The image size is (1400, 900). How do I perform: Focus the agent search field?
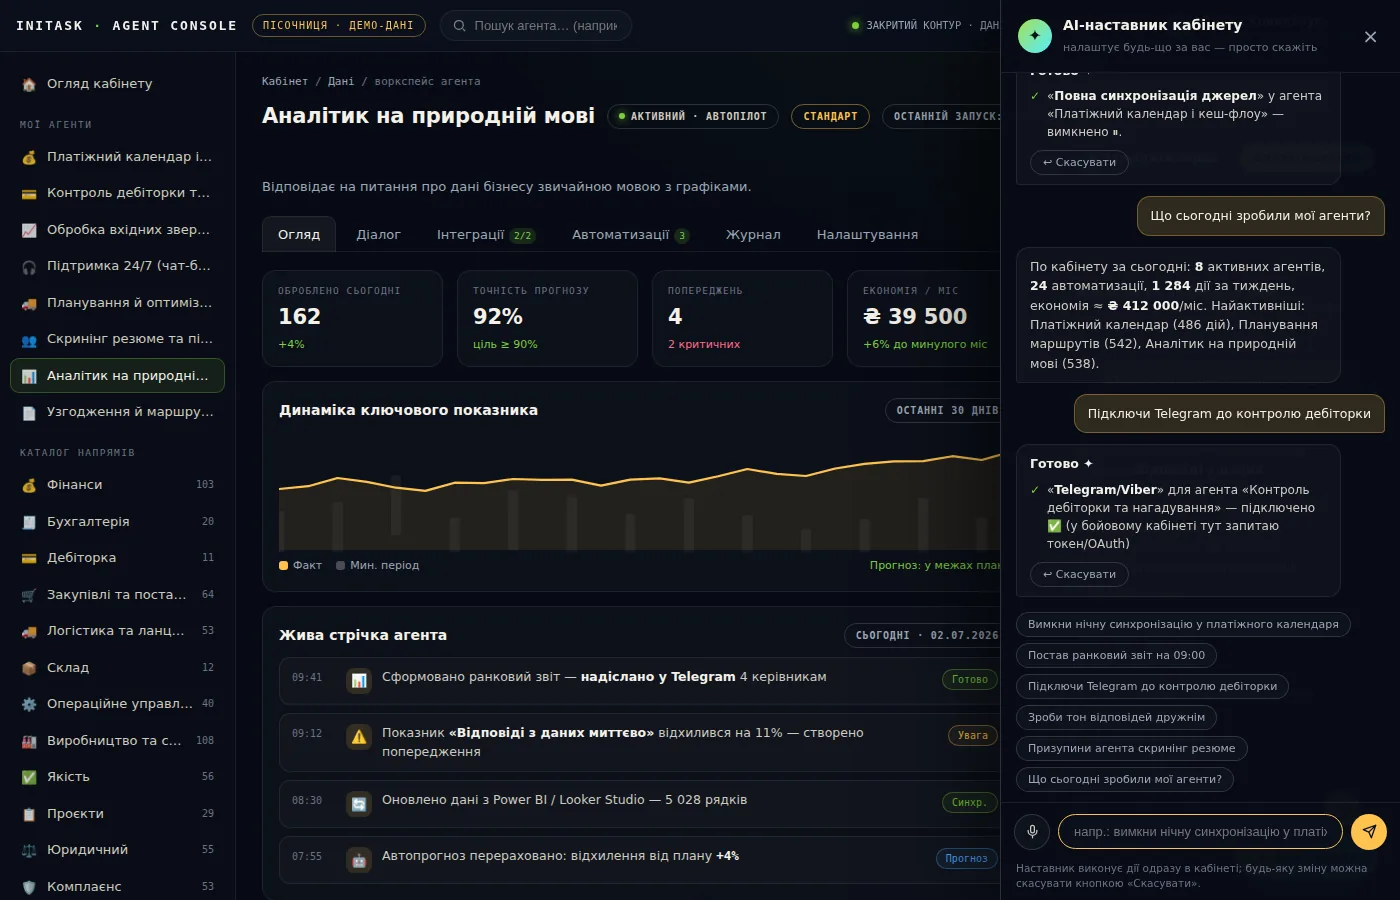(x=535, y=26)
